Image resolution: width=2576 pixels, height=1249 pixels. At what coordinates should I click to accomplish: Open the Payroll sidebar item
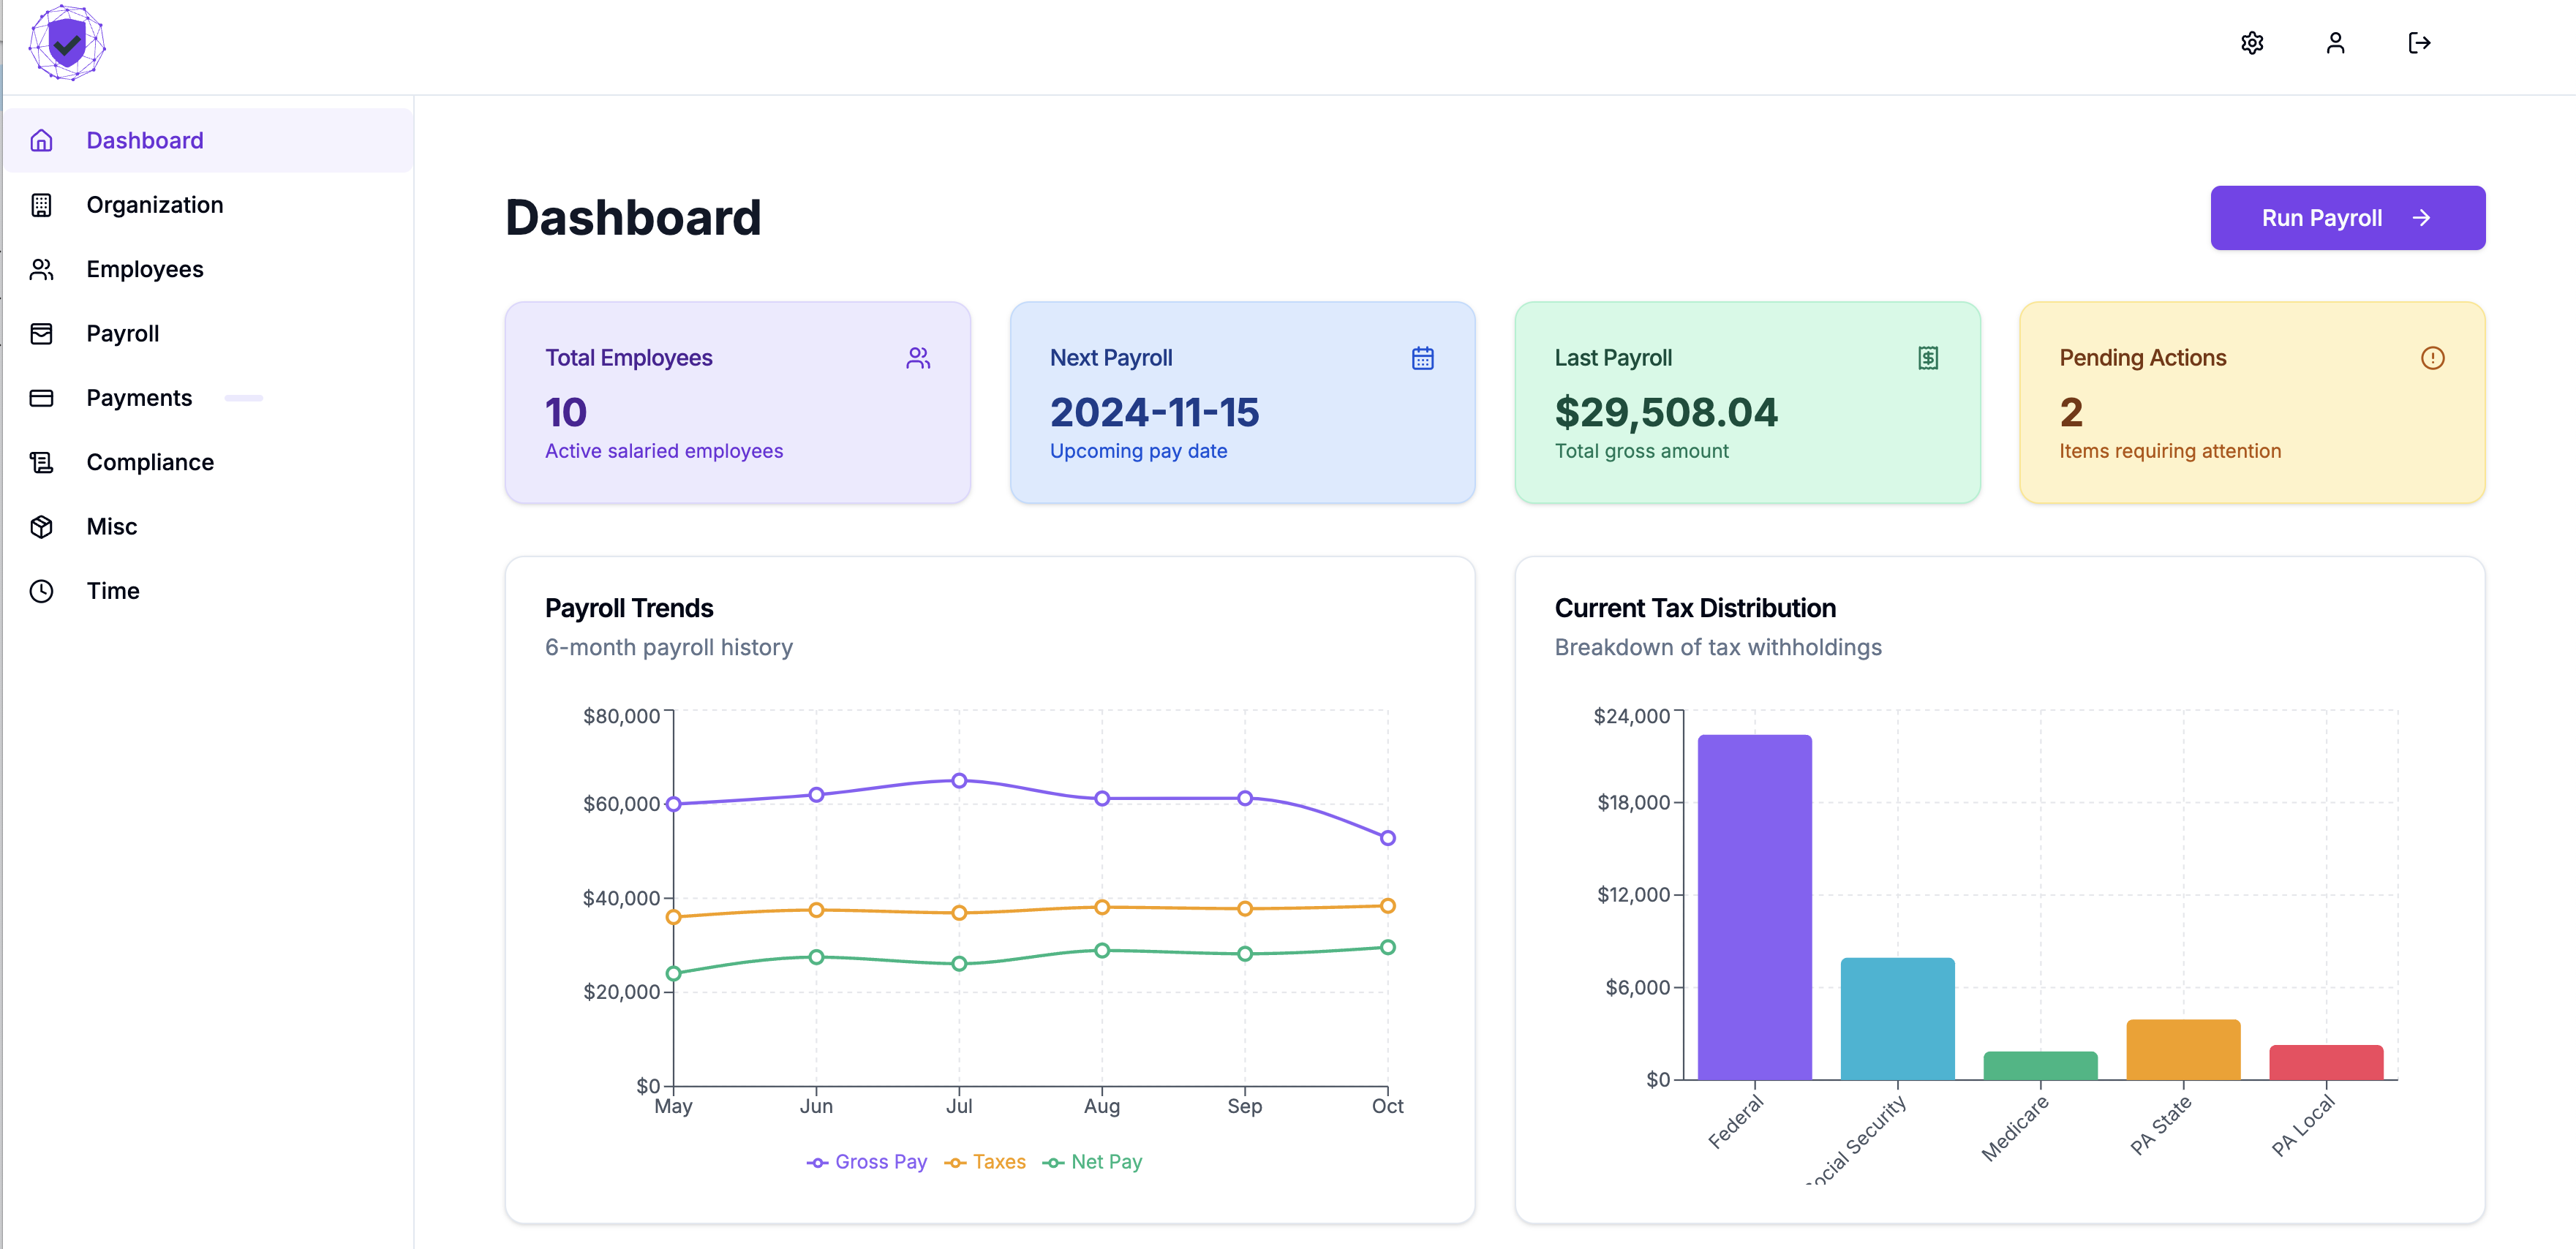pos(122,334)
